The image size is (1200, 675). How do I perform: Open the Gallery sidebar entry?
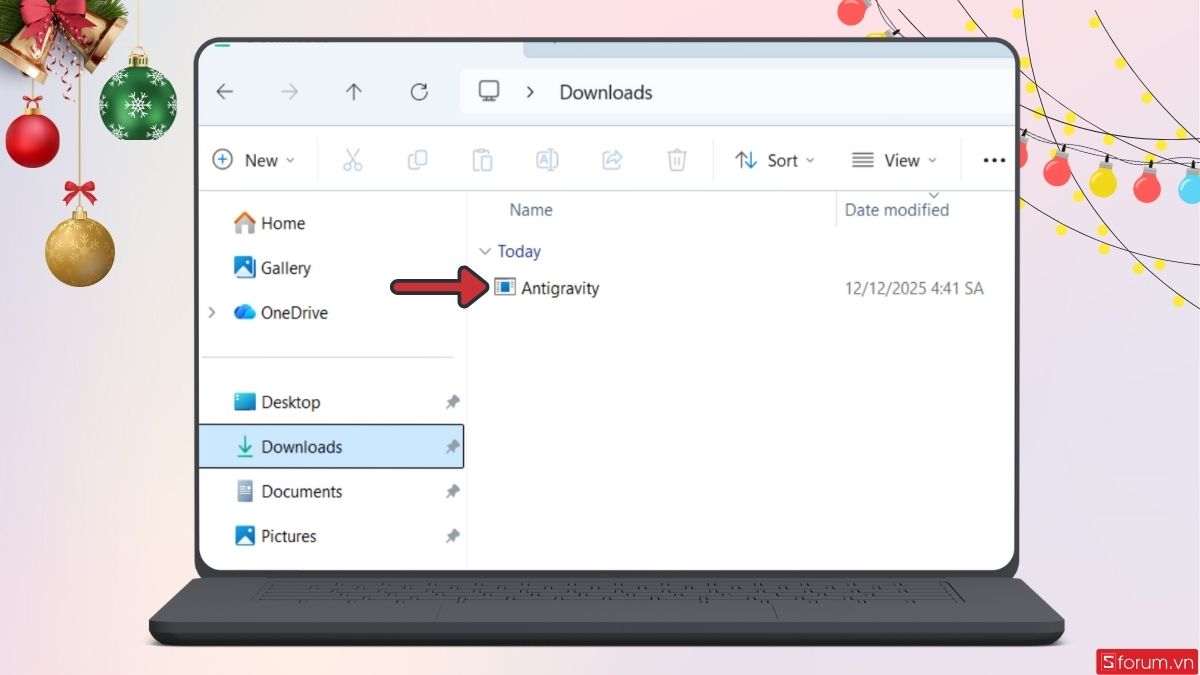284,267
